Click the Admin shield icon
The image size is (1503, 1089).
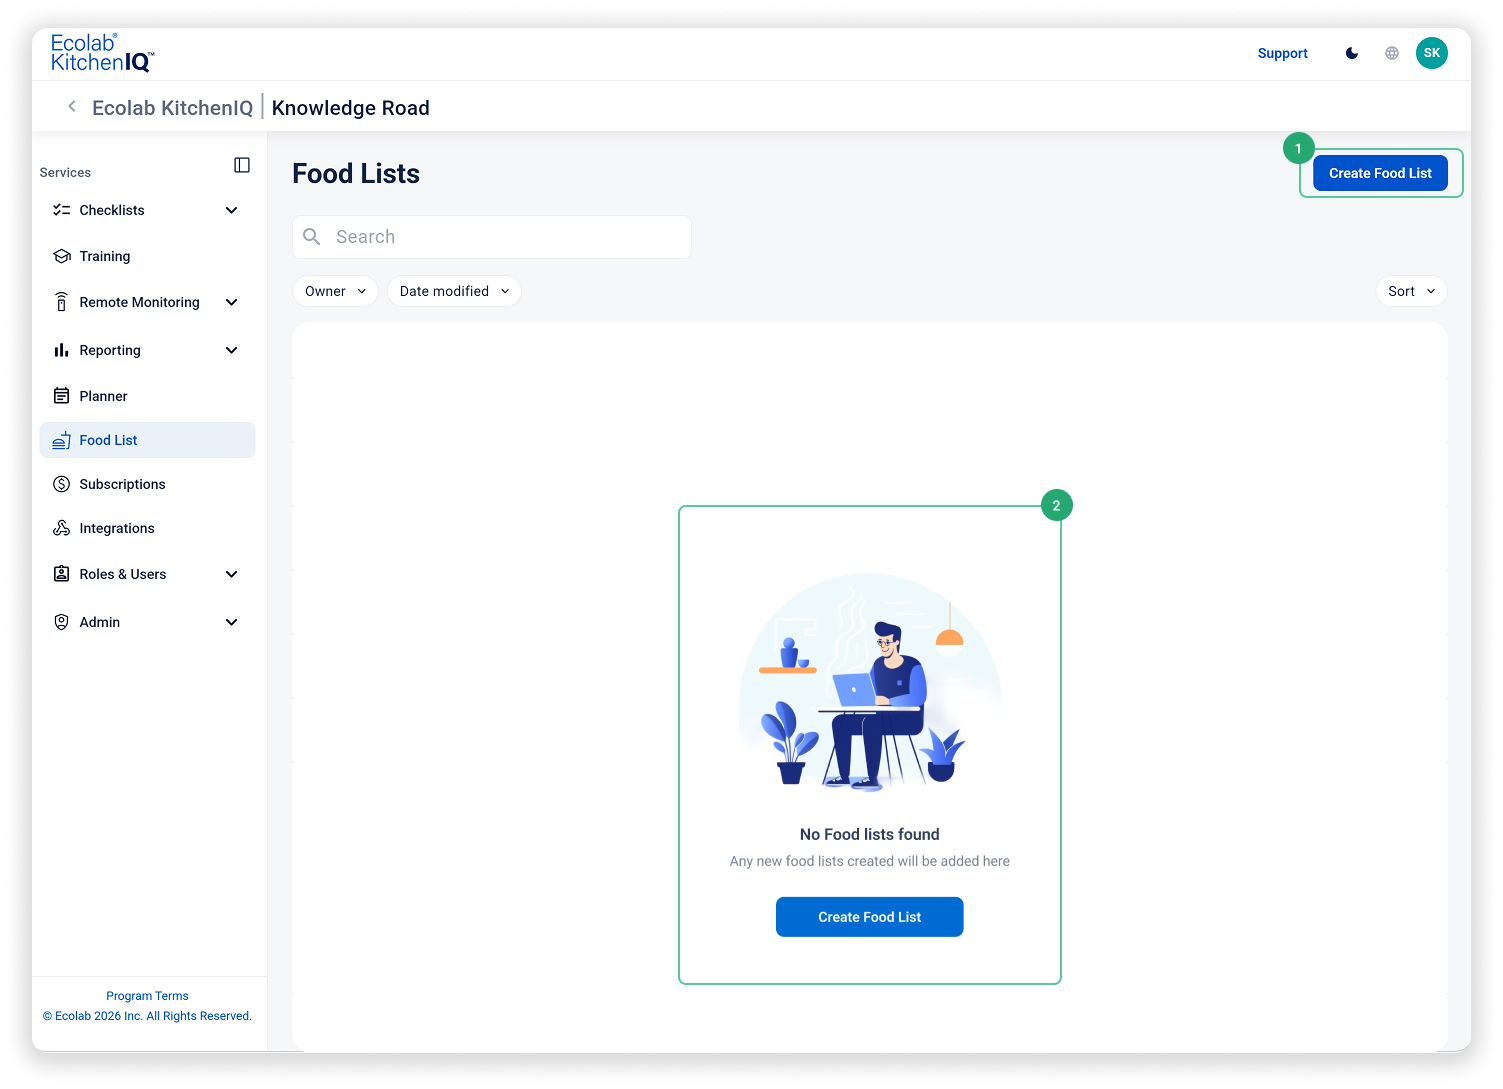coord(62,622)
